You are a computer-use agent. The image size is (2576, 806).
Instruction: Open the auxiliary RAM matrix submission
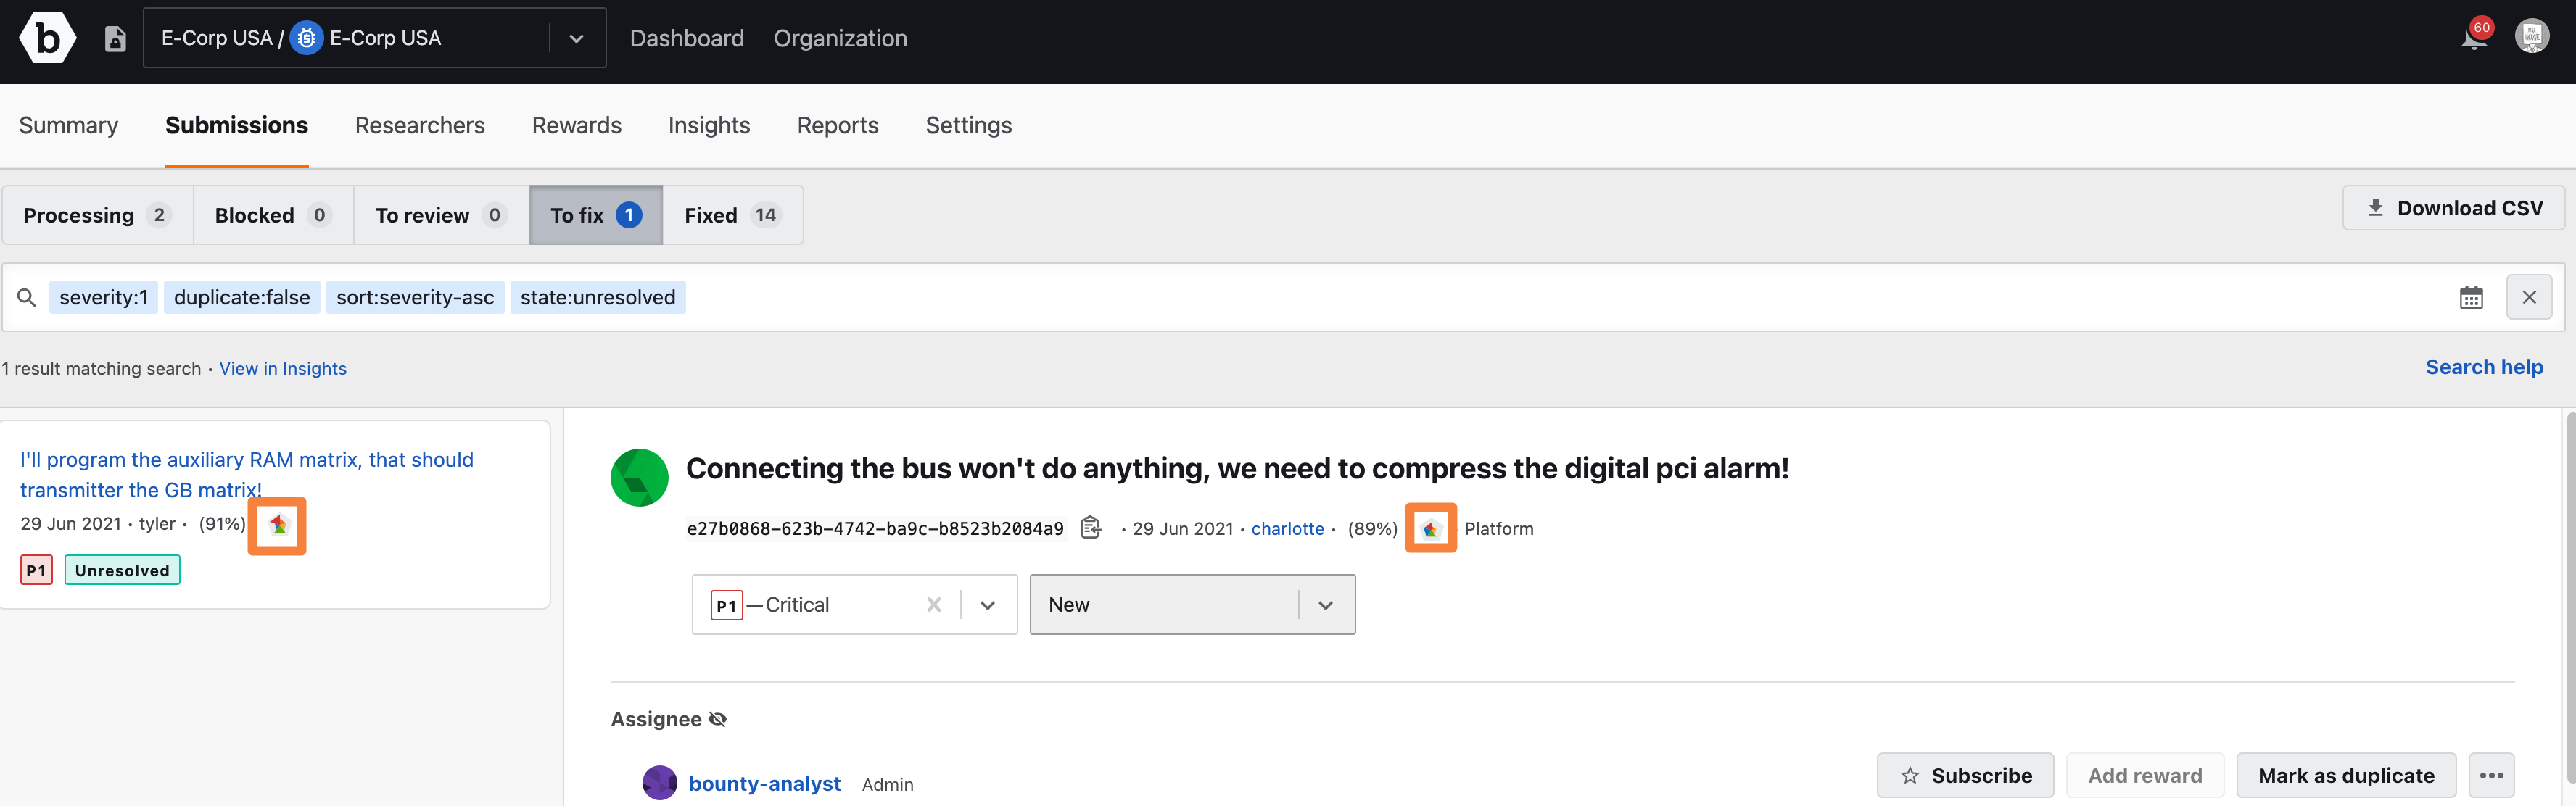[247, 474]
